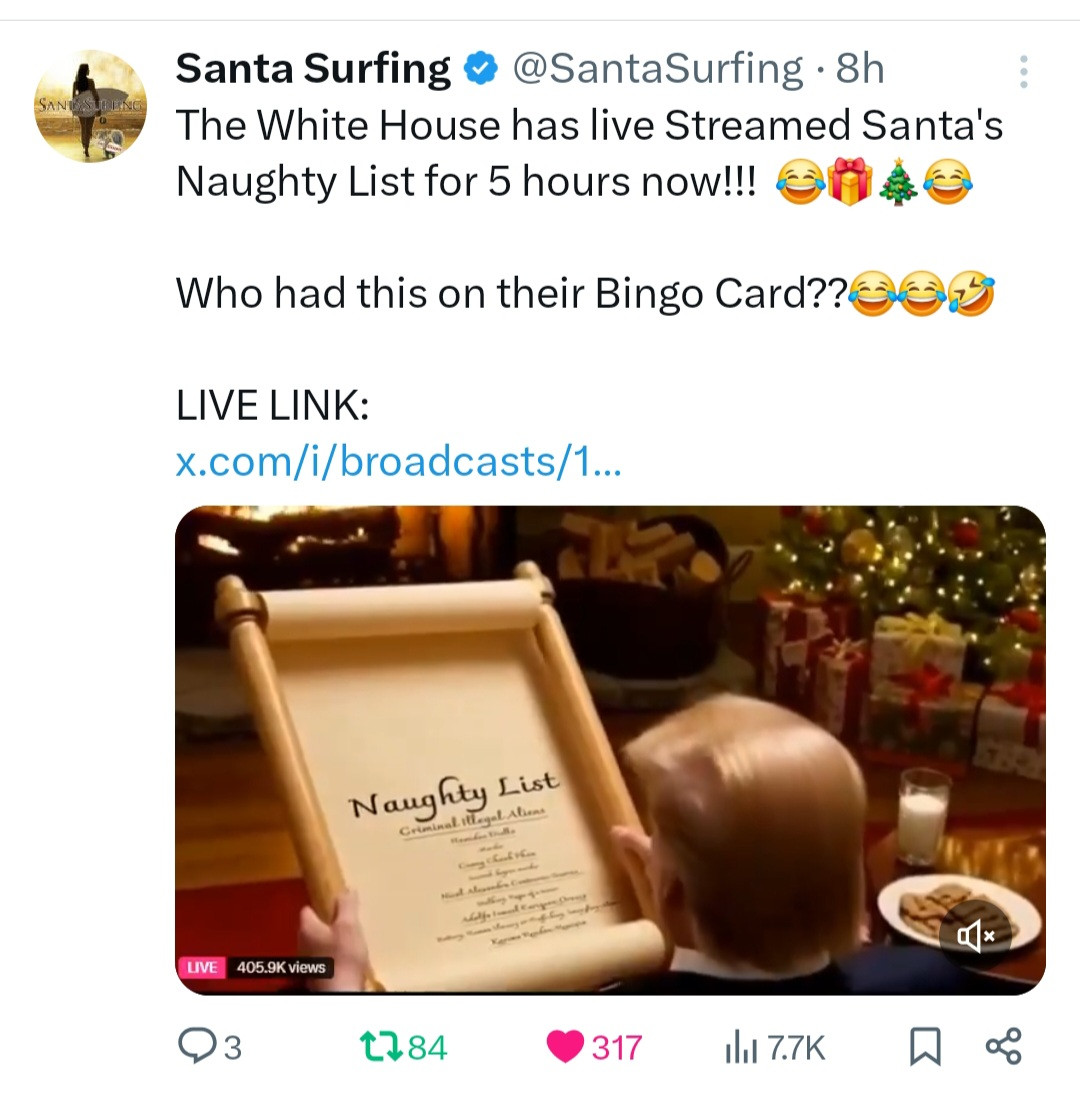This screenshot has width=1080, height=1095.
Task: Click the "8h" tweet timestamp
Action: [x=860, y=69]
